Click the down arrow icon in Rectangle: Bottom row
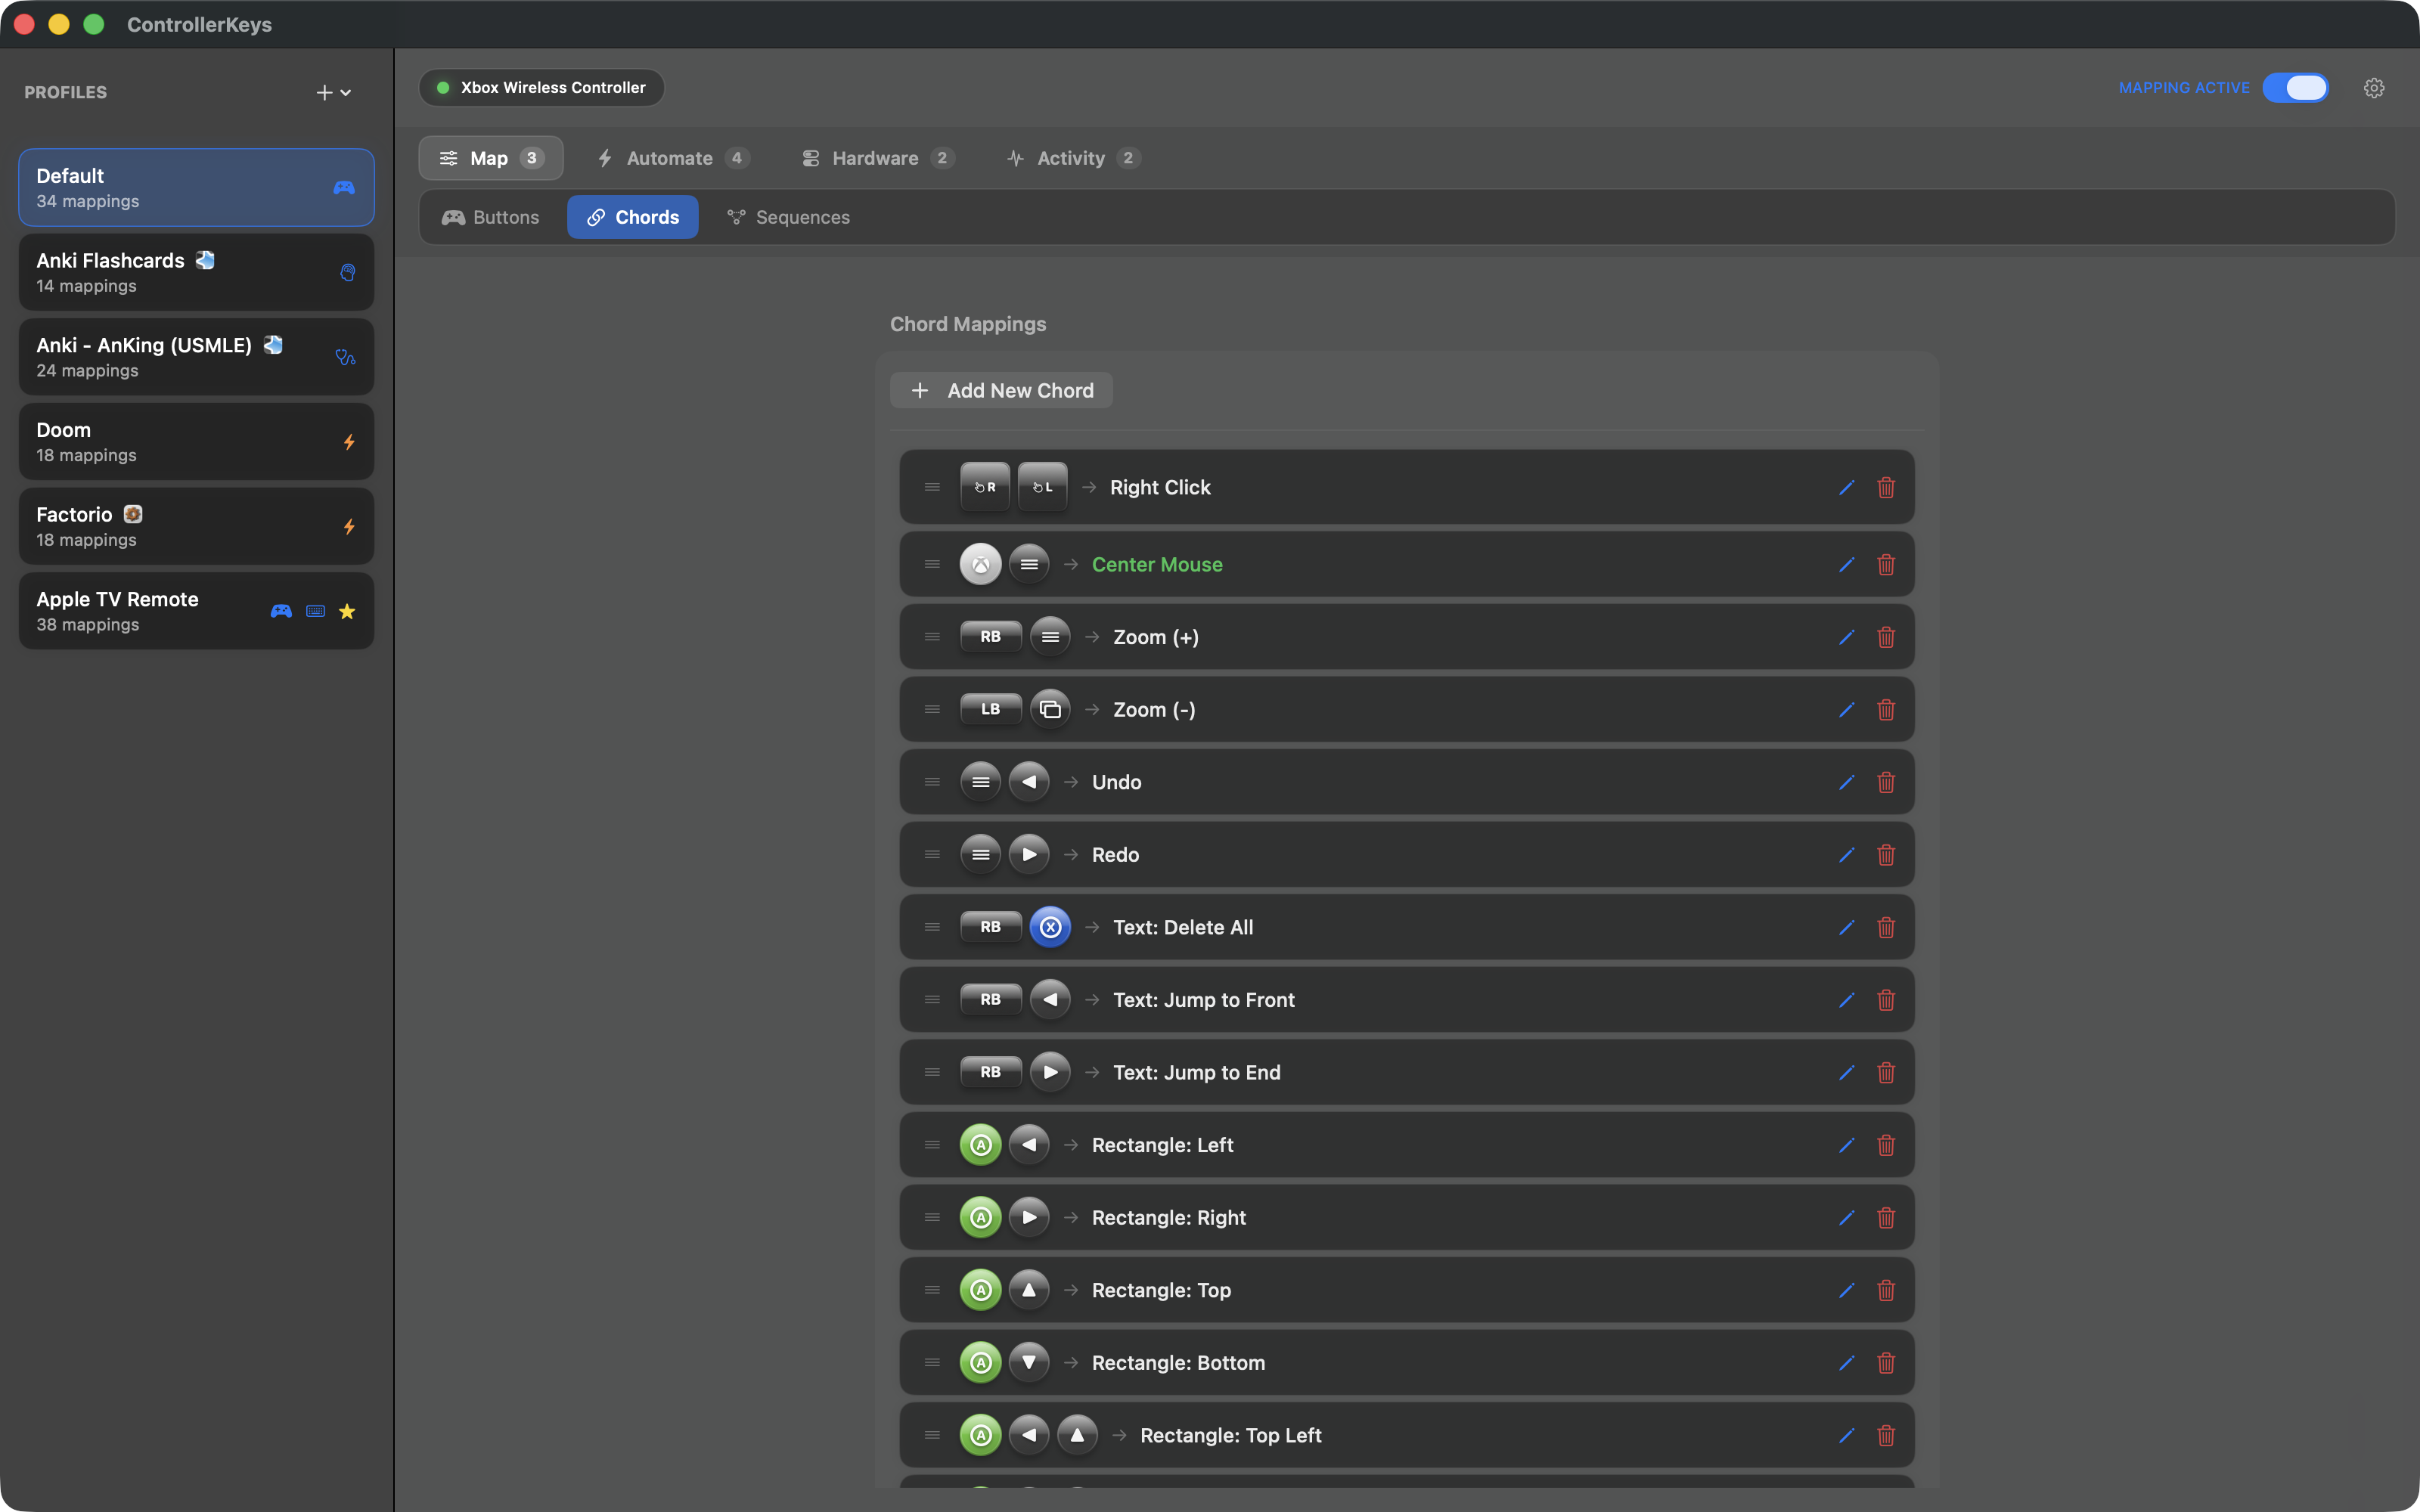Image resolution: width=2420 pixels, height=1512 pixels. coord(1029,1362)
